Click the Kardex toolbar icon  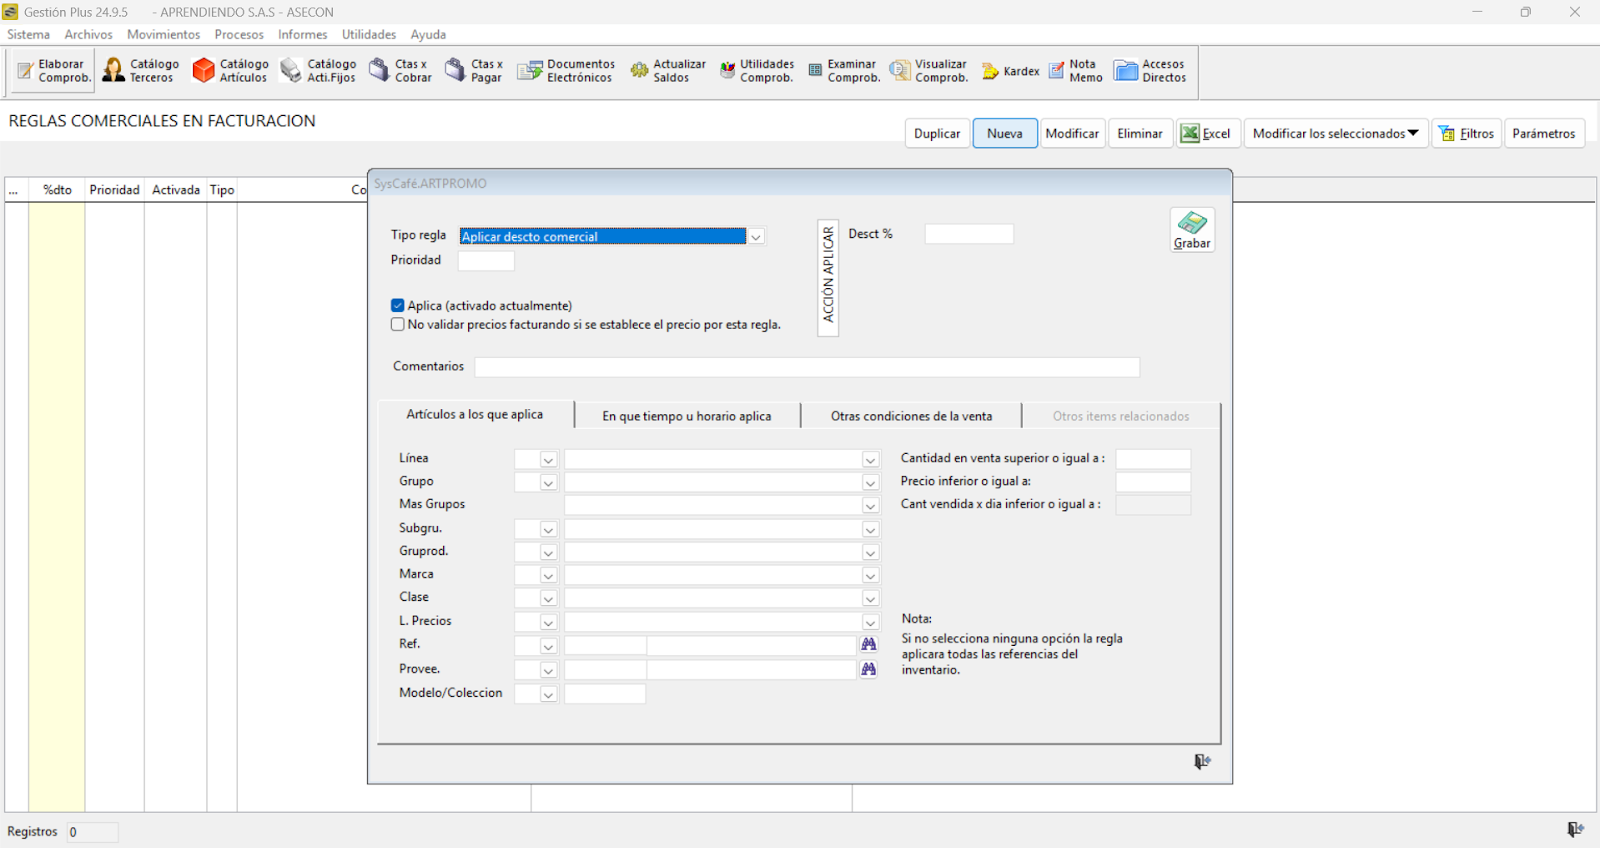point(990,71)
